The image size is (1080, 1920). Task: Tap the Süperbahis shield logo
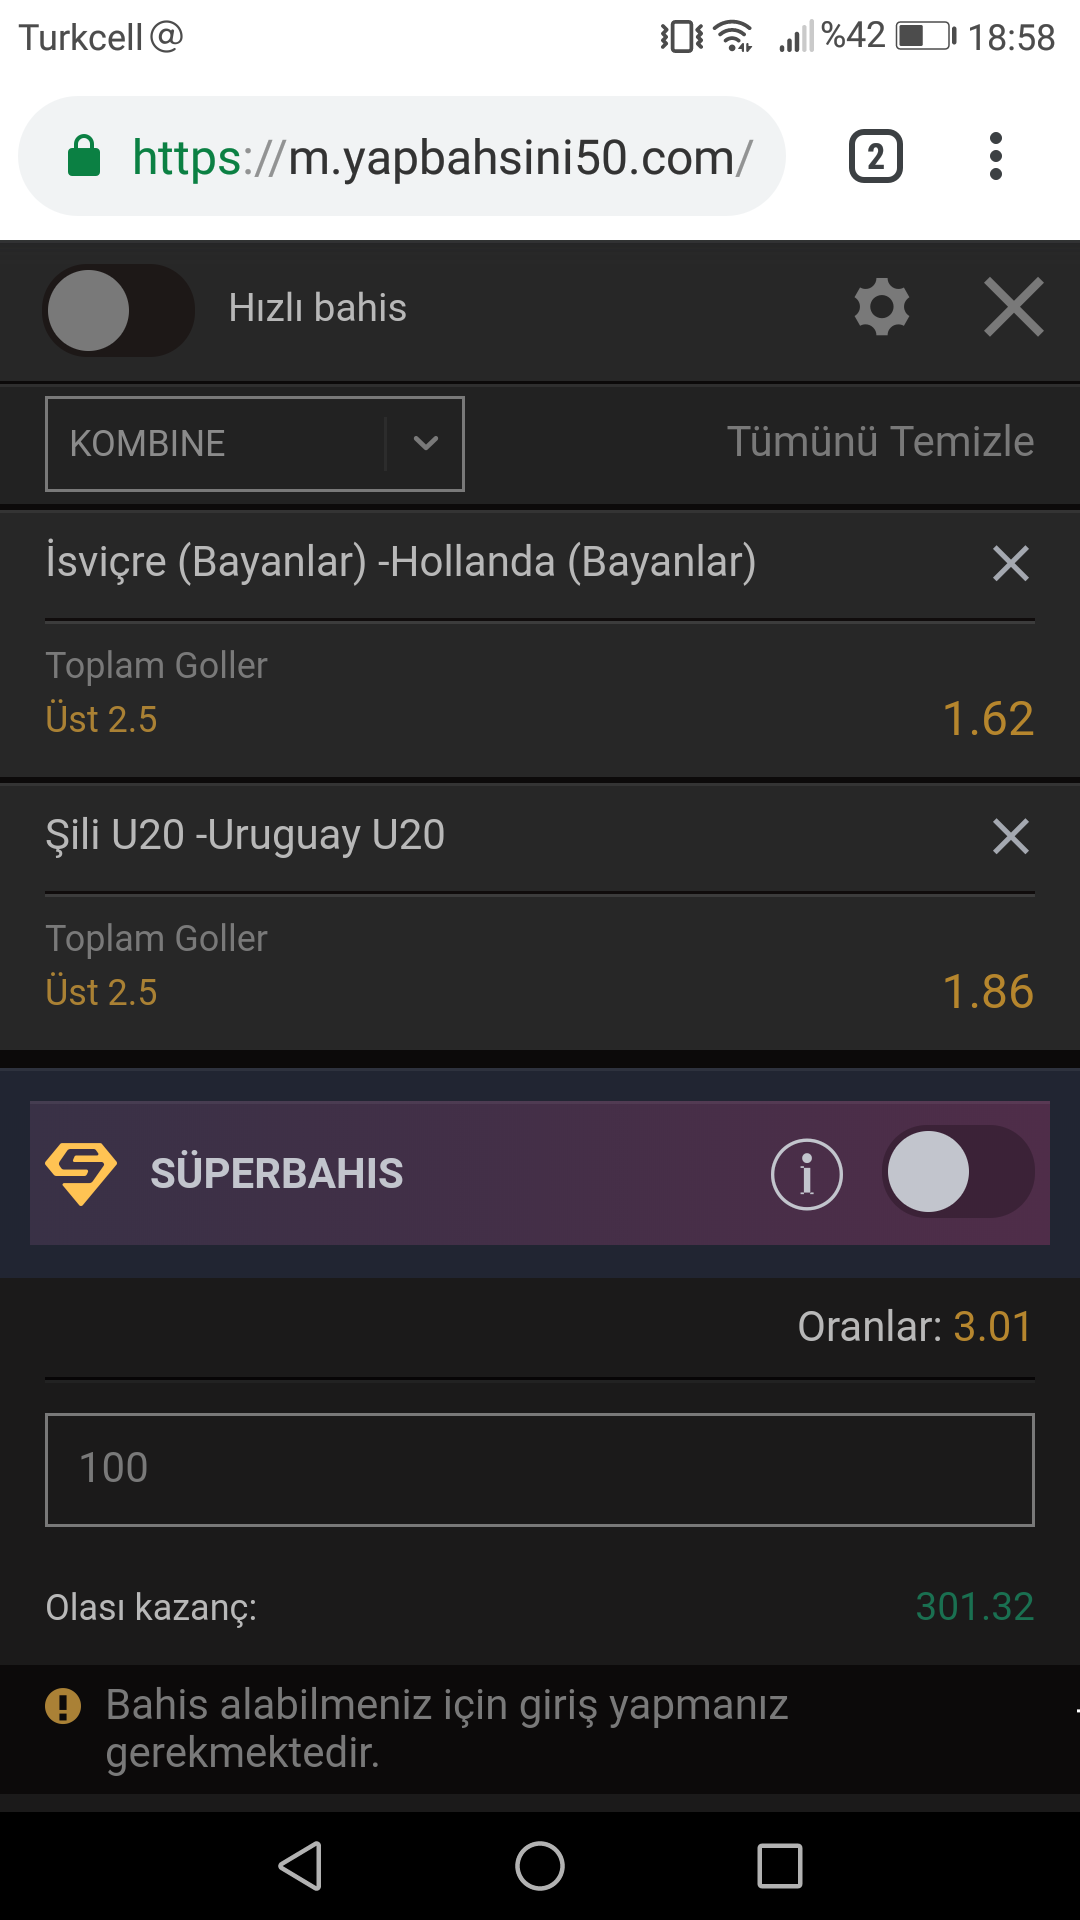(81, 1173)
